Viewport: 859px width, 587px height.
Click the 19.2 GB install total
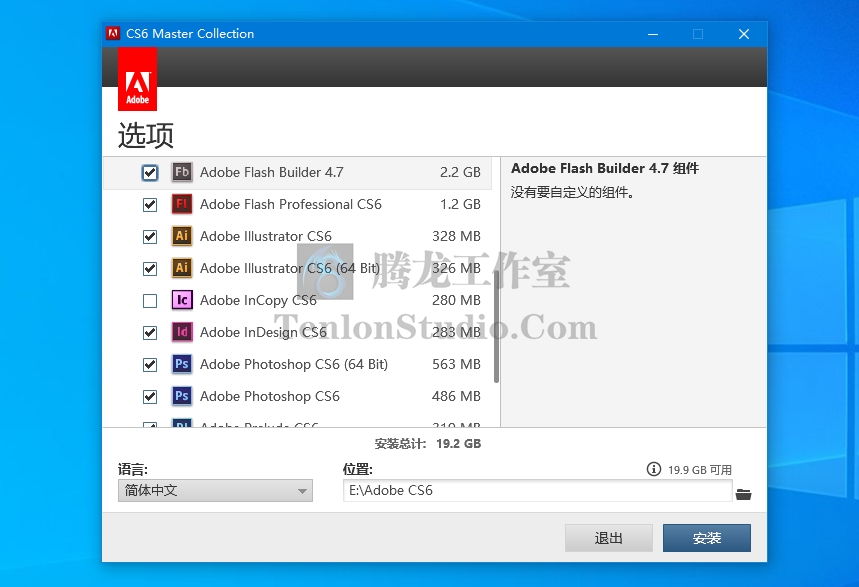[x=459, y=443]
